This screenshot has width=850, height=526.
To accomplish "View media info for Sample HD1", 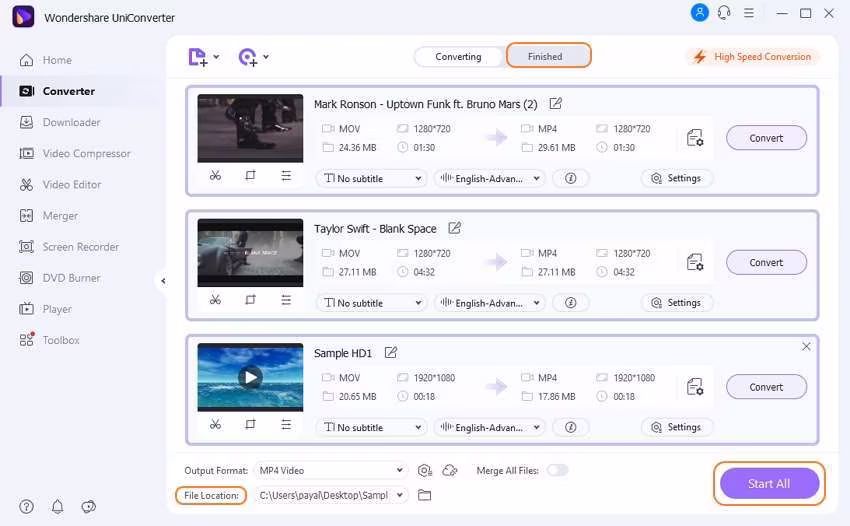I will pos(570,427).
